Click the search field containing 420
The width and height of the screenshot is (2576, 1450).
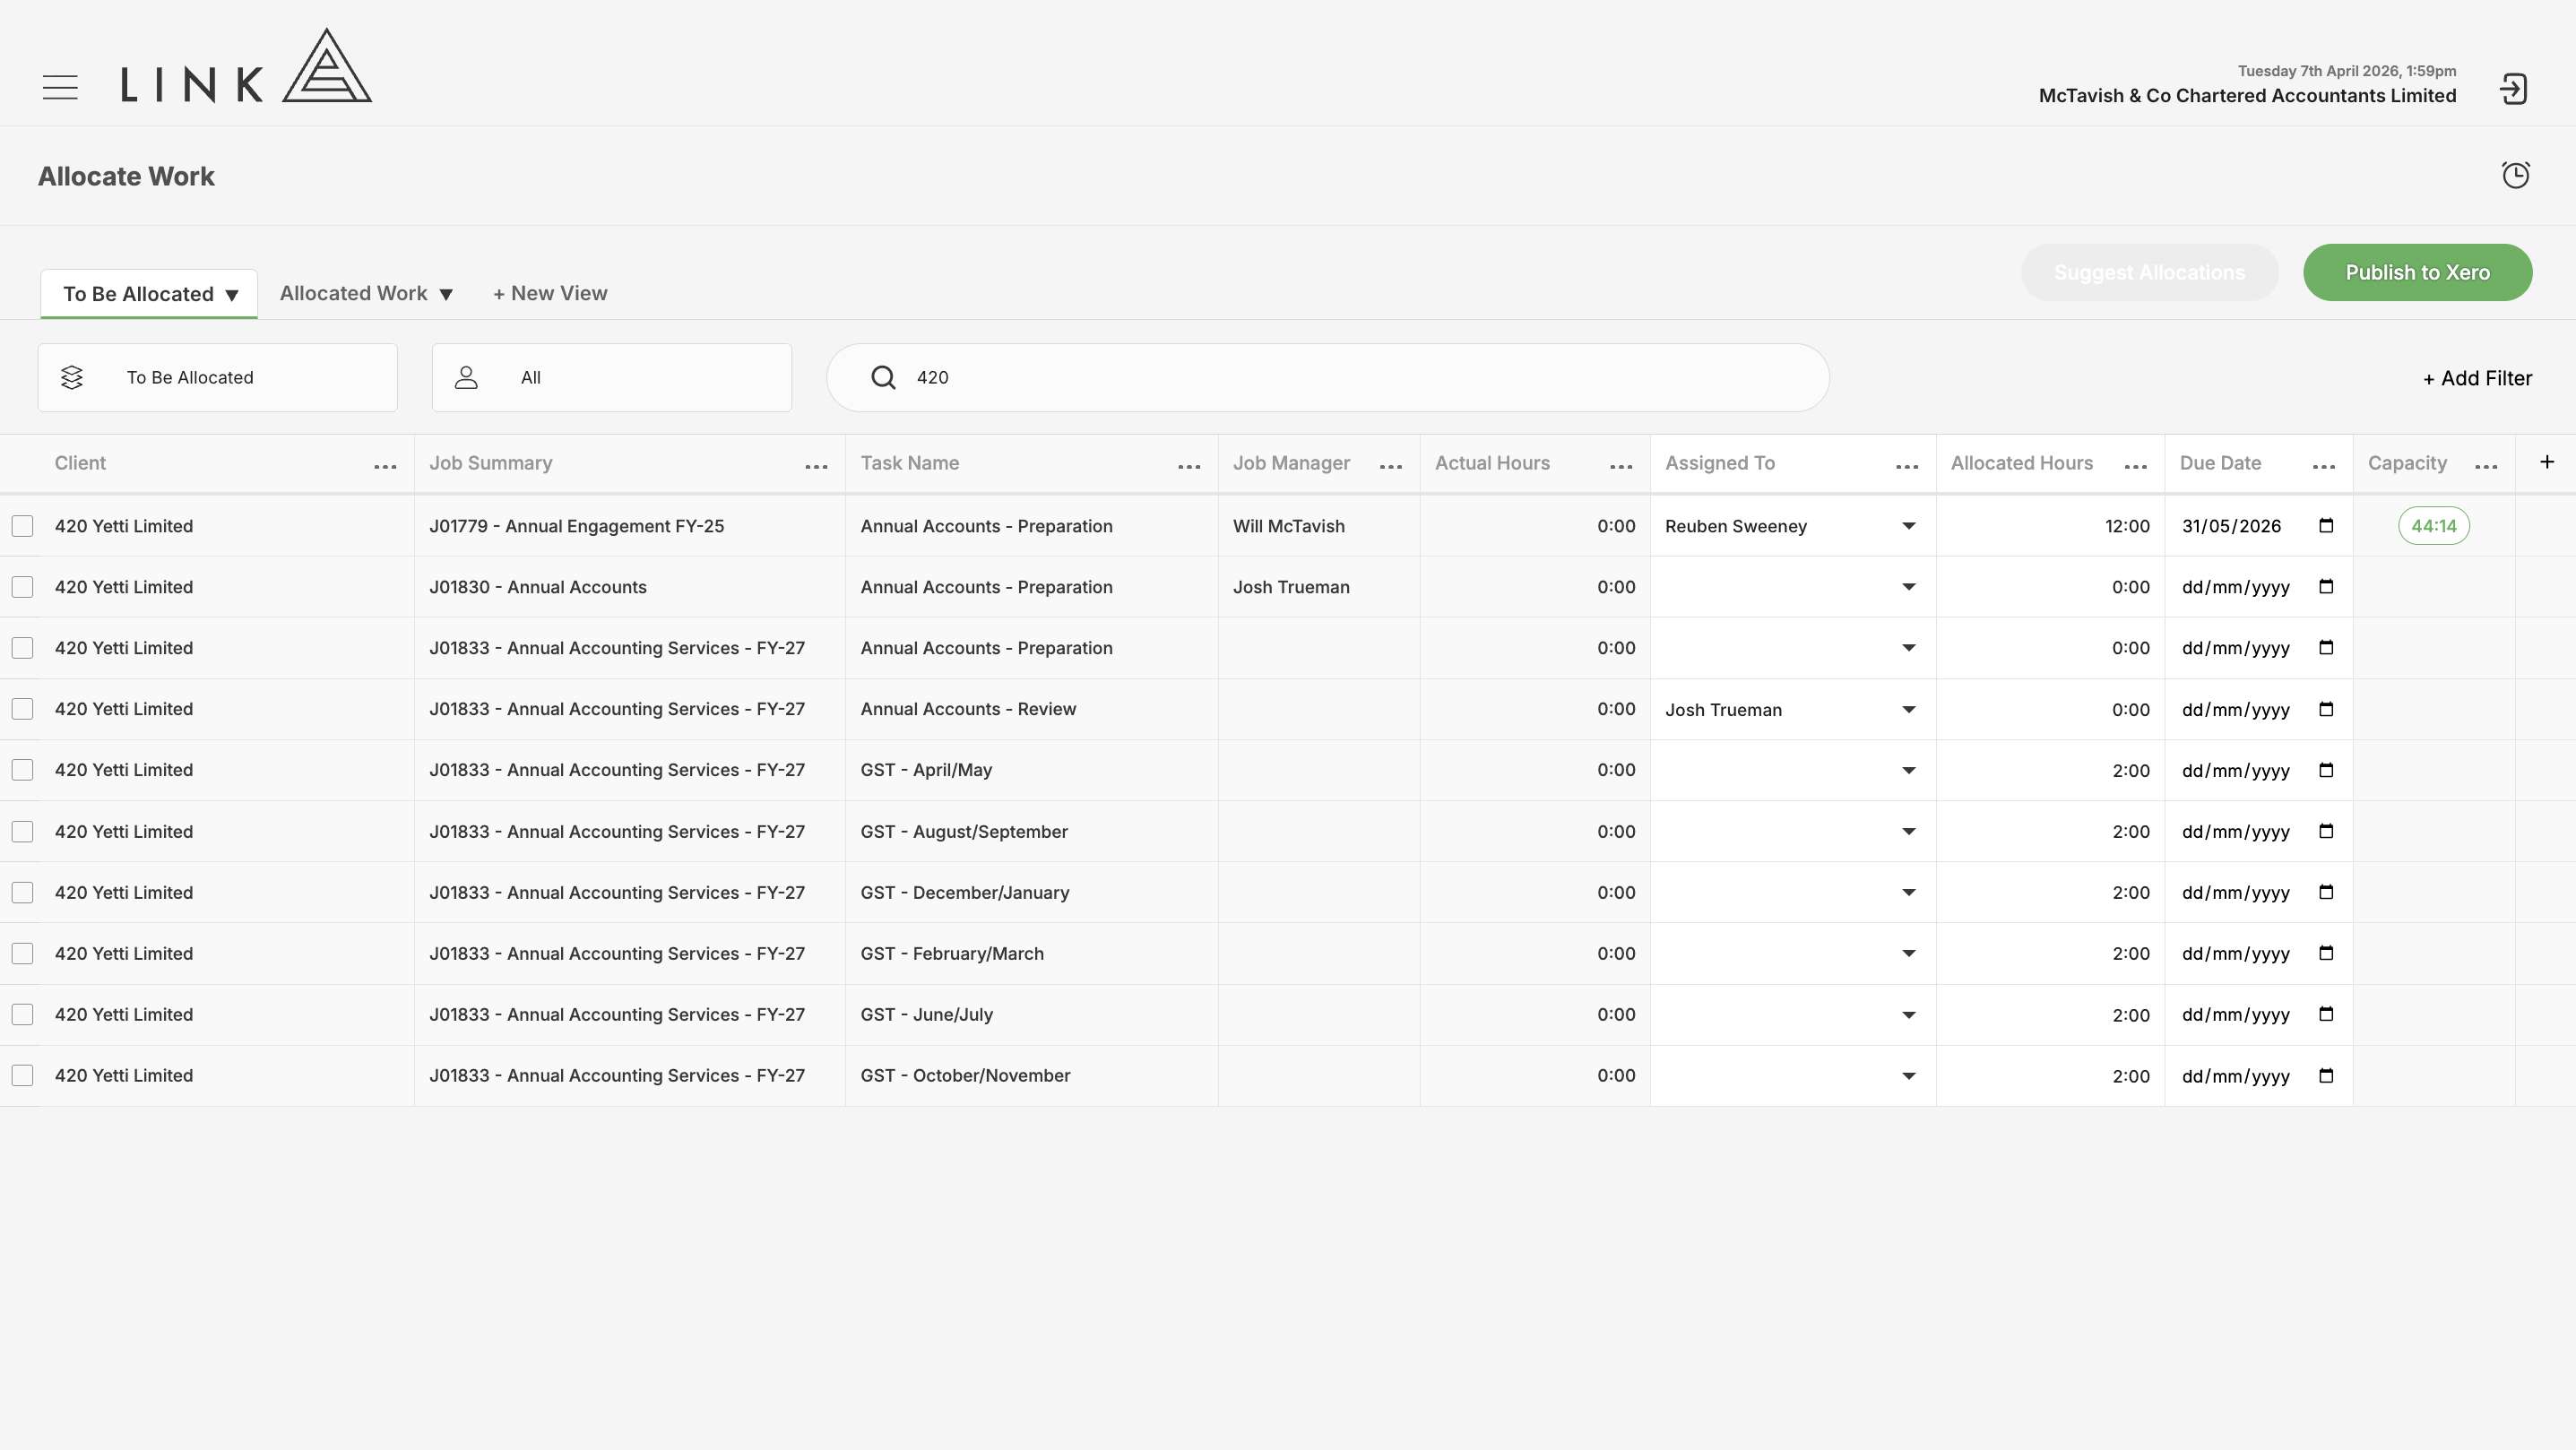(x=1328, y=378)
